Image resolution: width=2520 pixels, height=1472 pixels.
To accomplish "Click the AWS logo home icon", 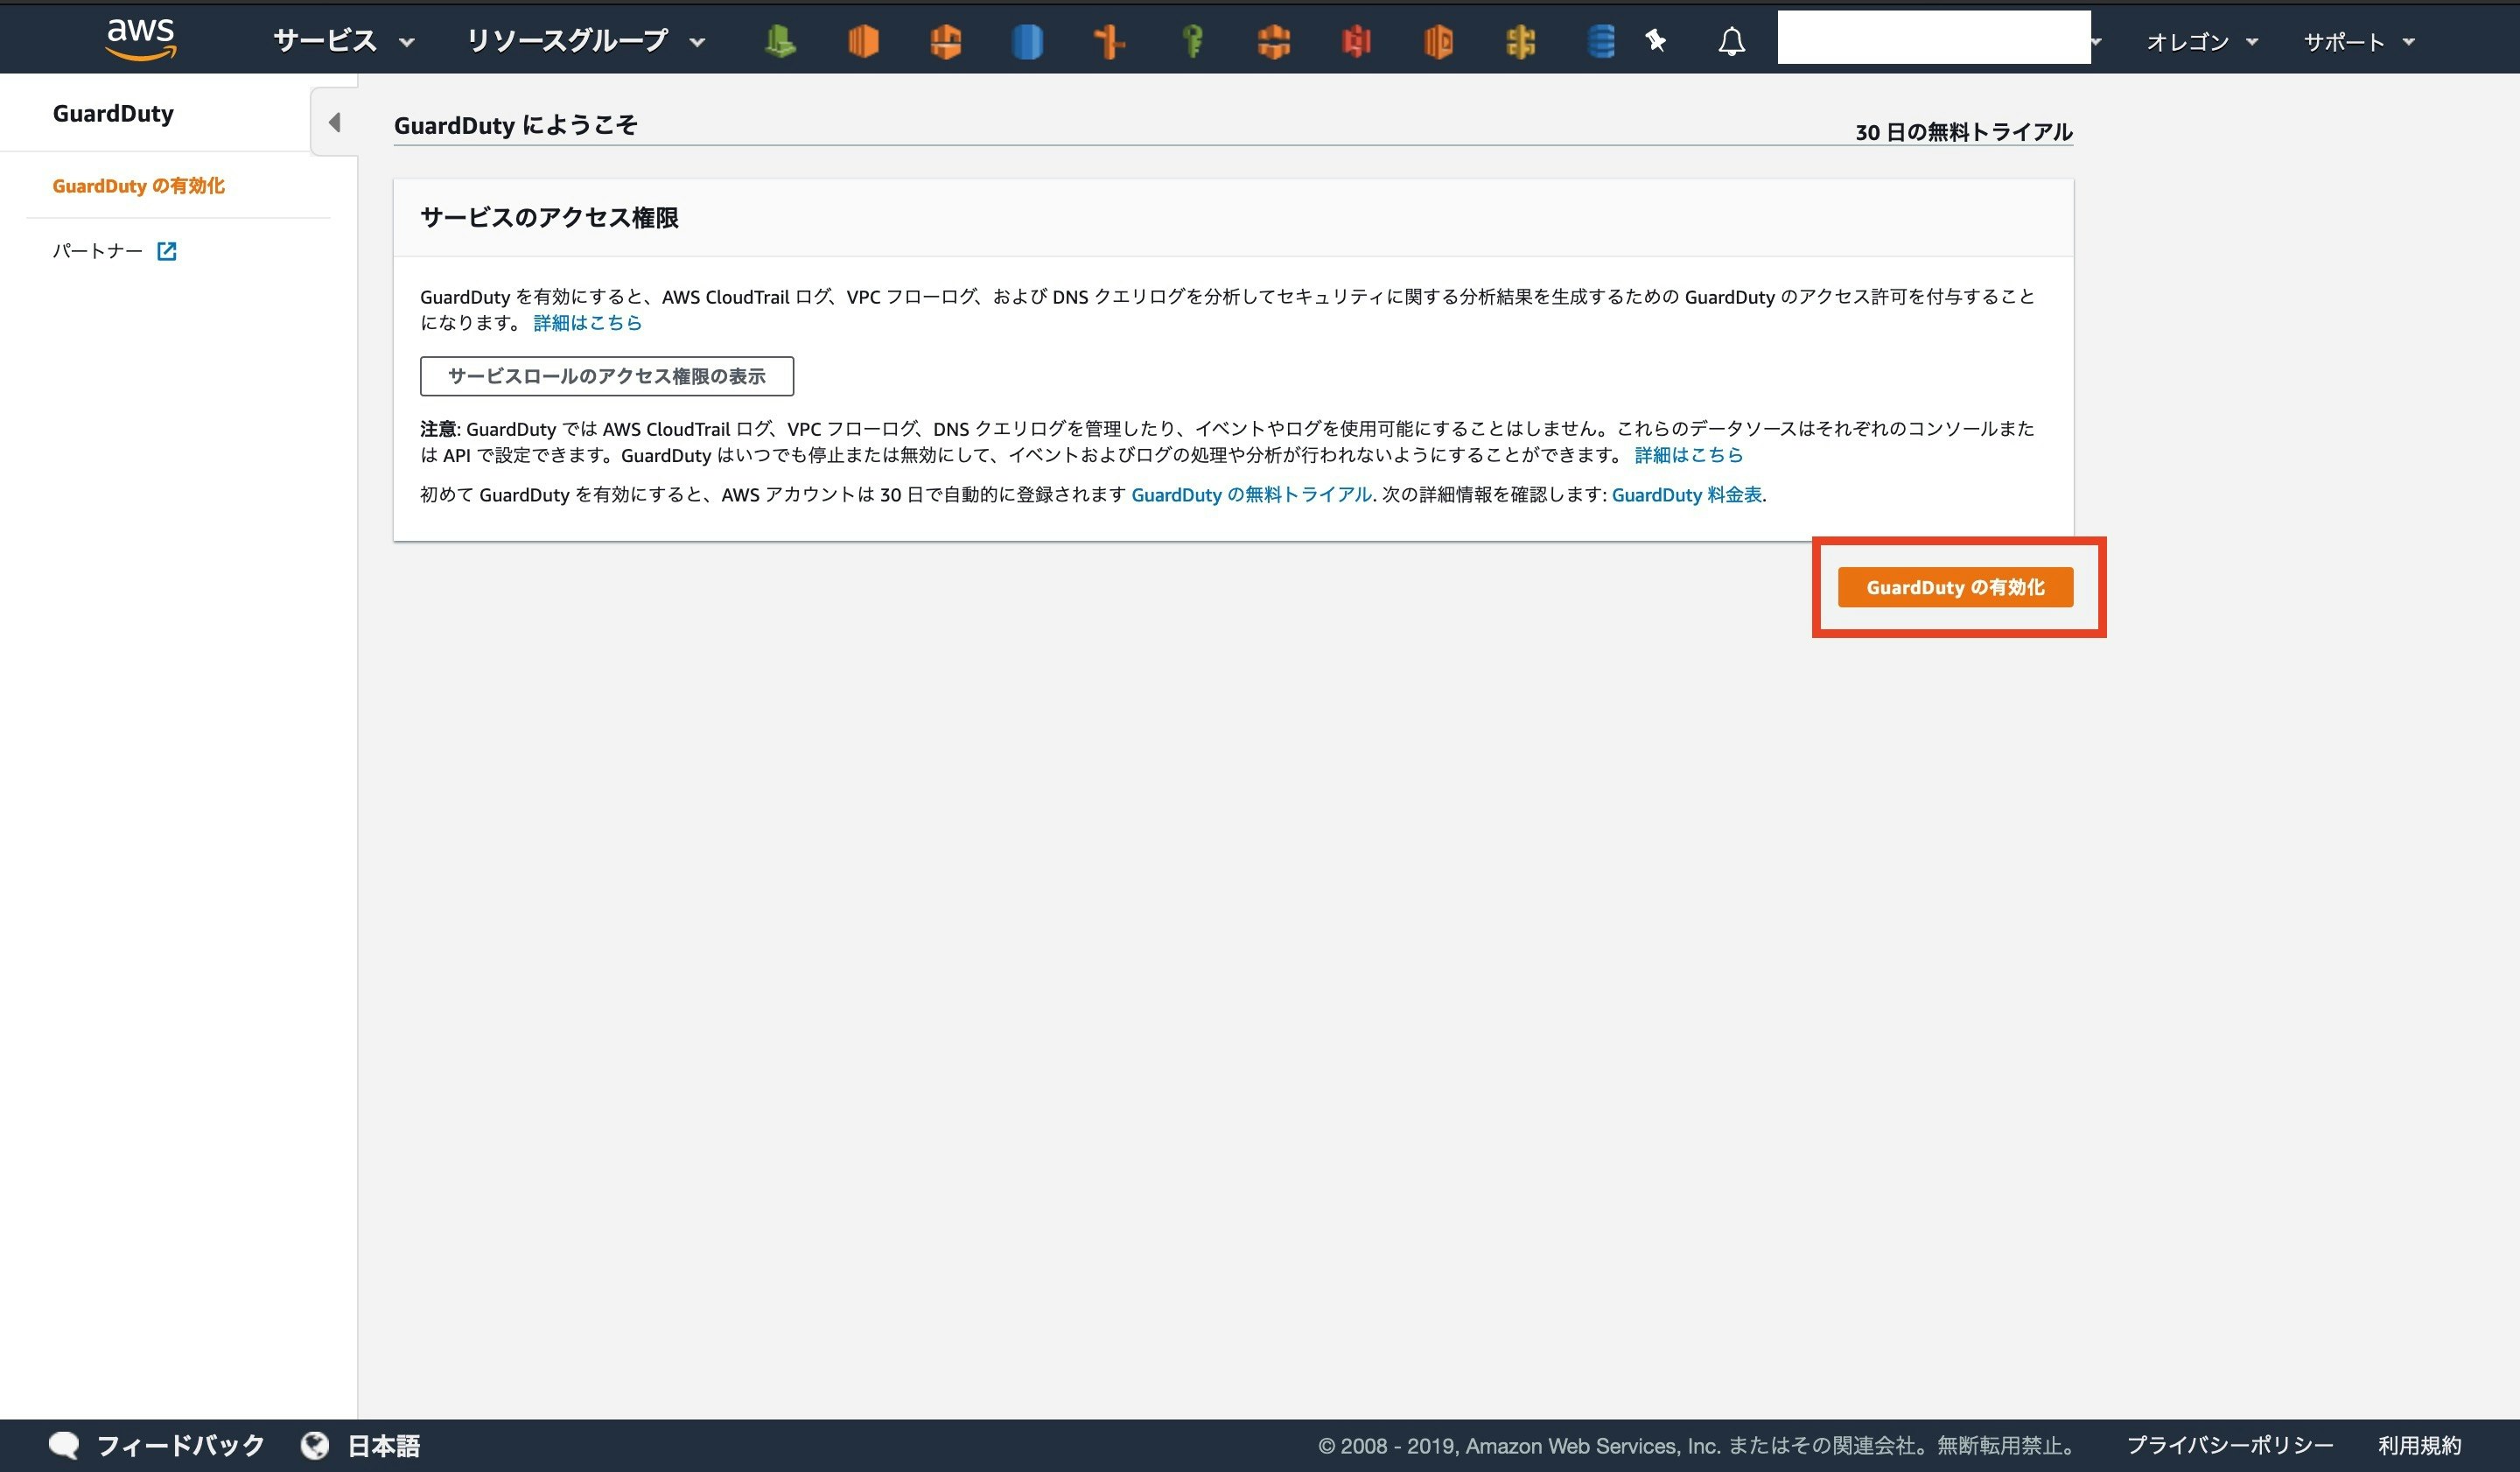I will click(141, 40).
